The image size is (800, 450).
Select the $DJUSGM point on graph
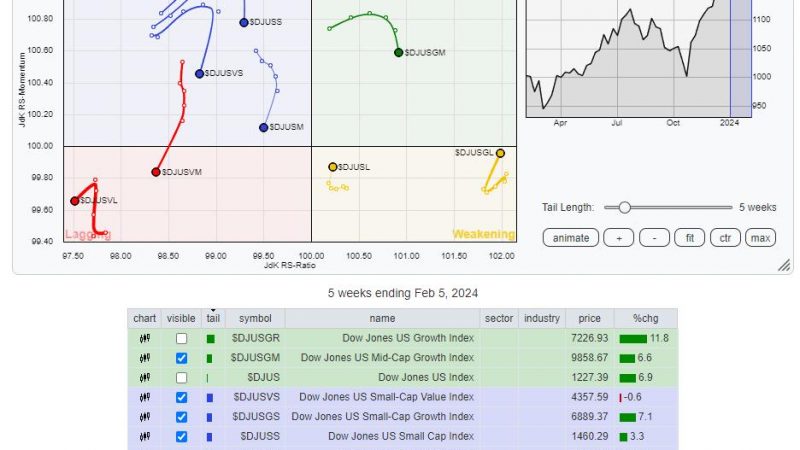[x=398, y=53]
